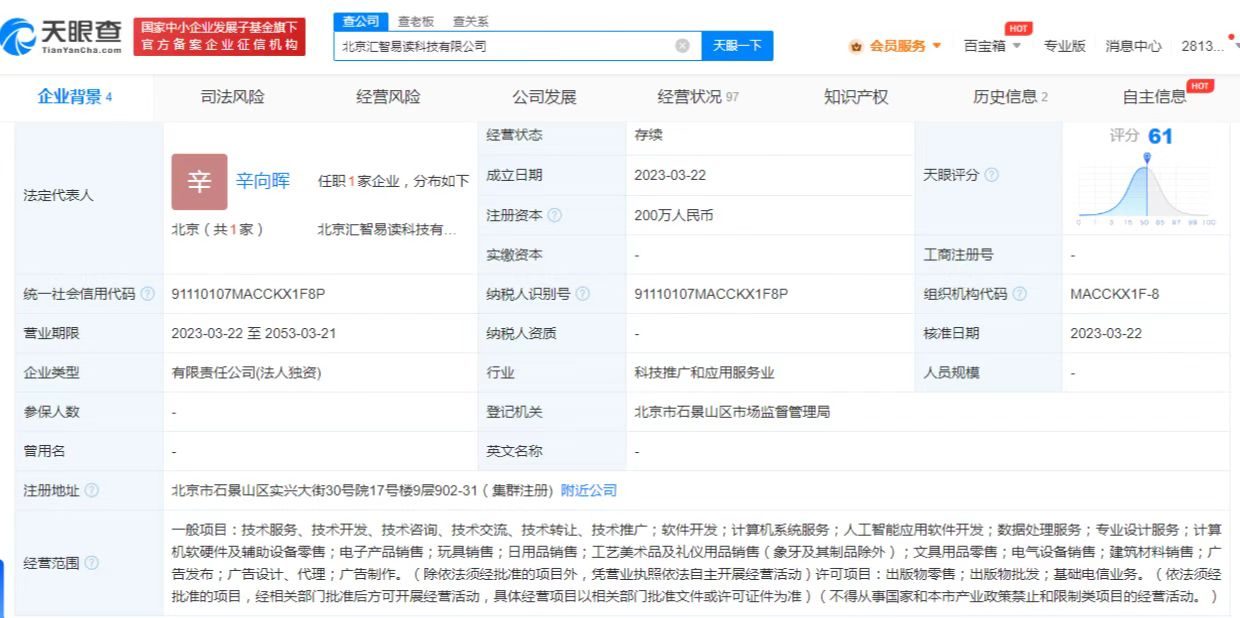Click the clear (X) icon in search box
Image resolution: width=1240 pixels, height=618 pixels.
(683, 44)
